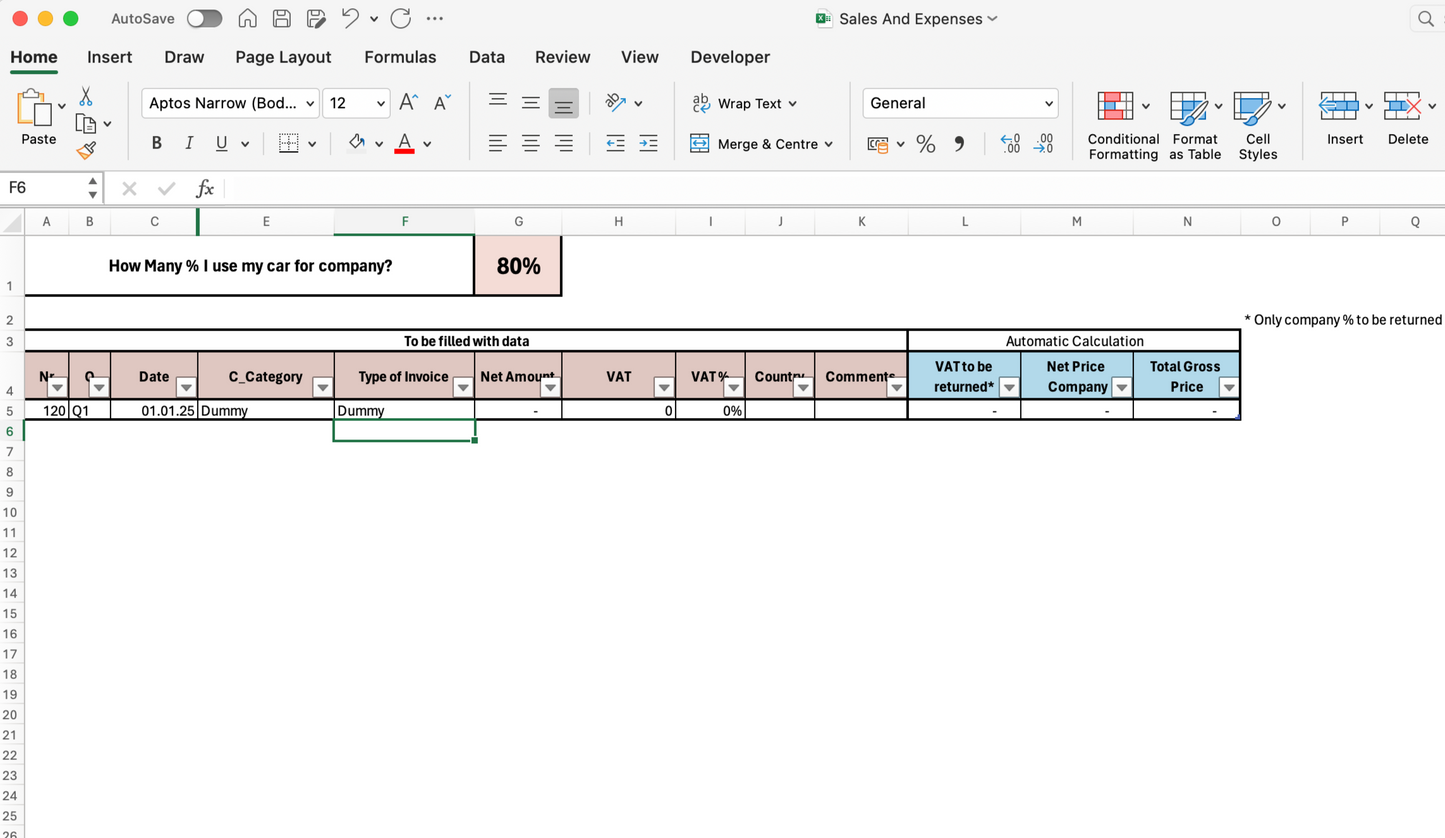
Task: Open the Page Layout tab
Action: click(x=283, y=57)
